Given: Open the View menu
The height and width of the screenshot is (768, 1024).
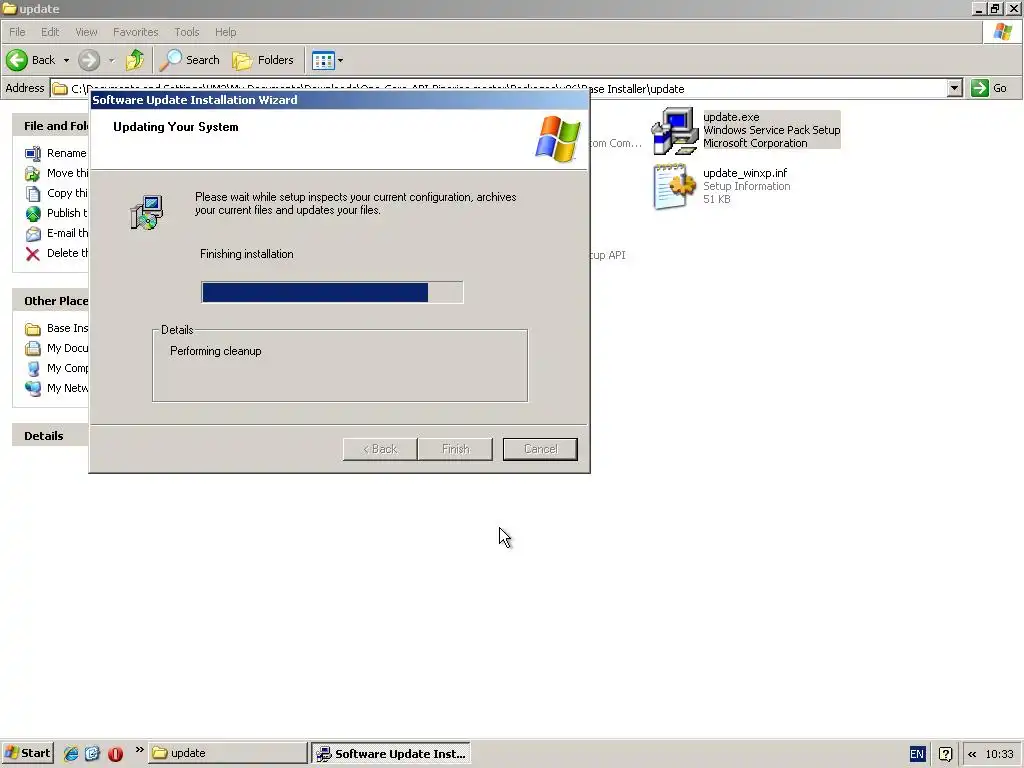Looking at the screenshot, I should pyautogui.click(x=86, y=32).
